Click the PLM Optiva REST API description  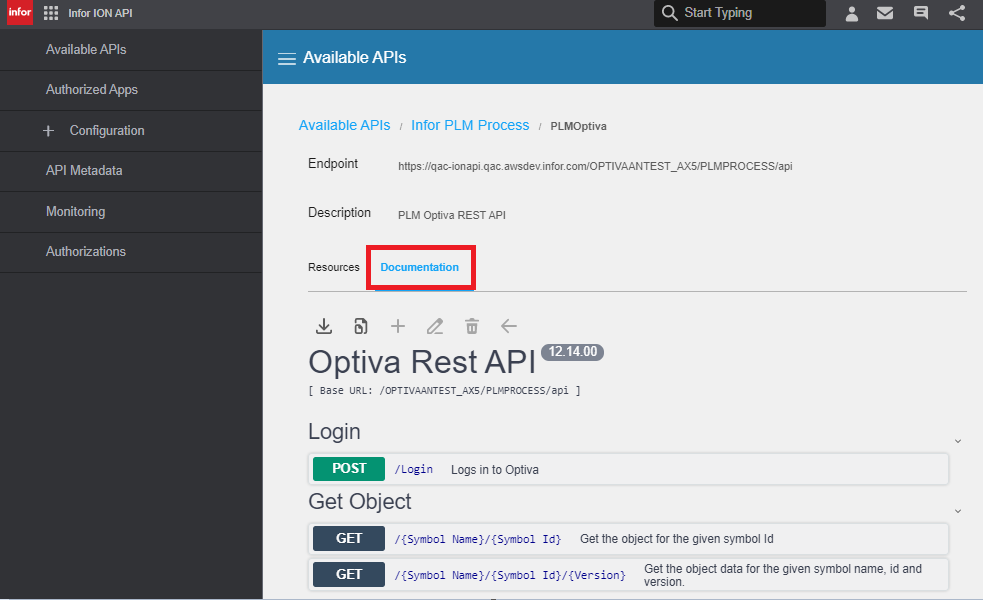click(x=451, y=215)
